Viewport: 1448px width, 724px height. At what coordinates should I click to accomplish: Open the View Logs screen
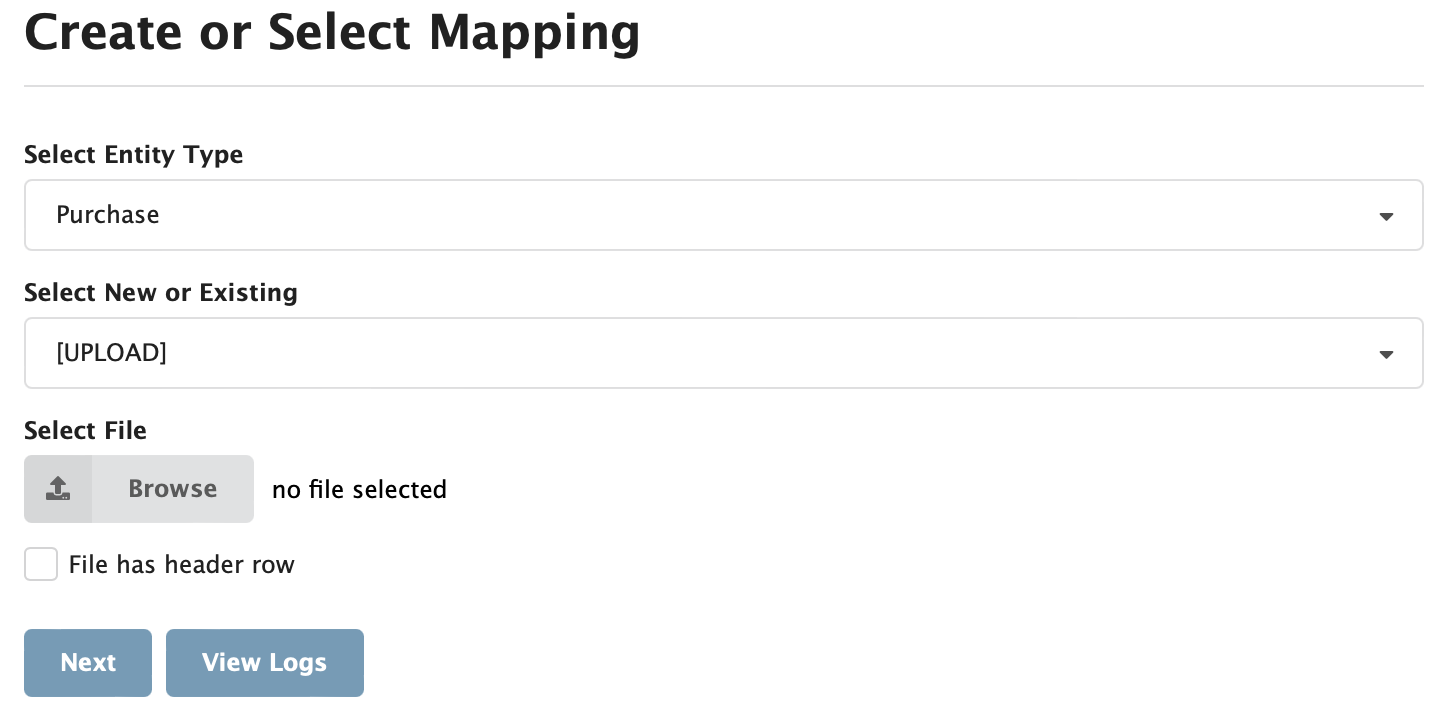tap(264, 662)
